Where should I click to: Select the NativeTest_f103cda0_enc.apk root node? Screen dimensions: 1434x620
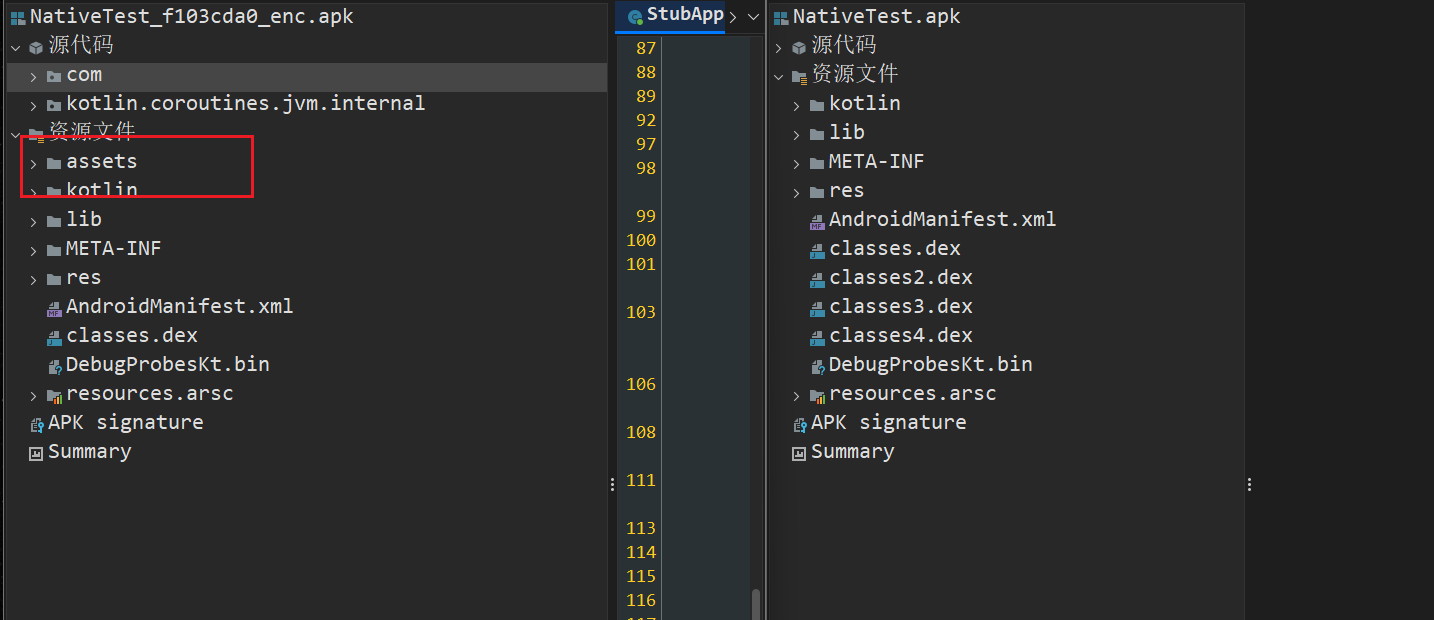pyautogui.click(x=191, y=17)
